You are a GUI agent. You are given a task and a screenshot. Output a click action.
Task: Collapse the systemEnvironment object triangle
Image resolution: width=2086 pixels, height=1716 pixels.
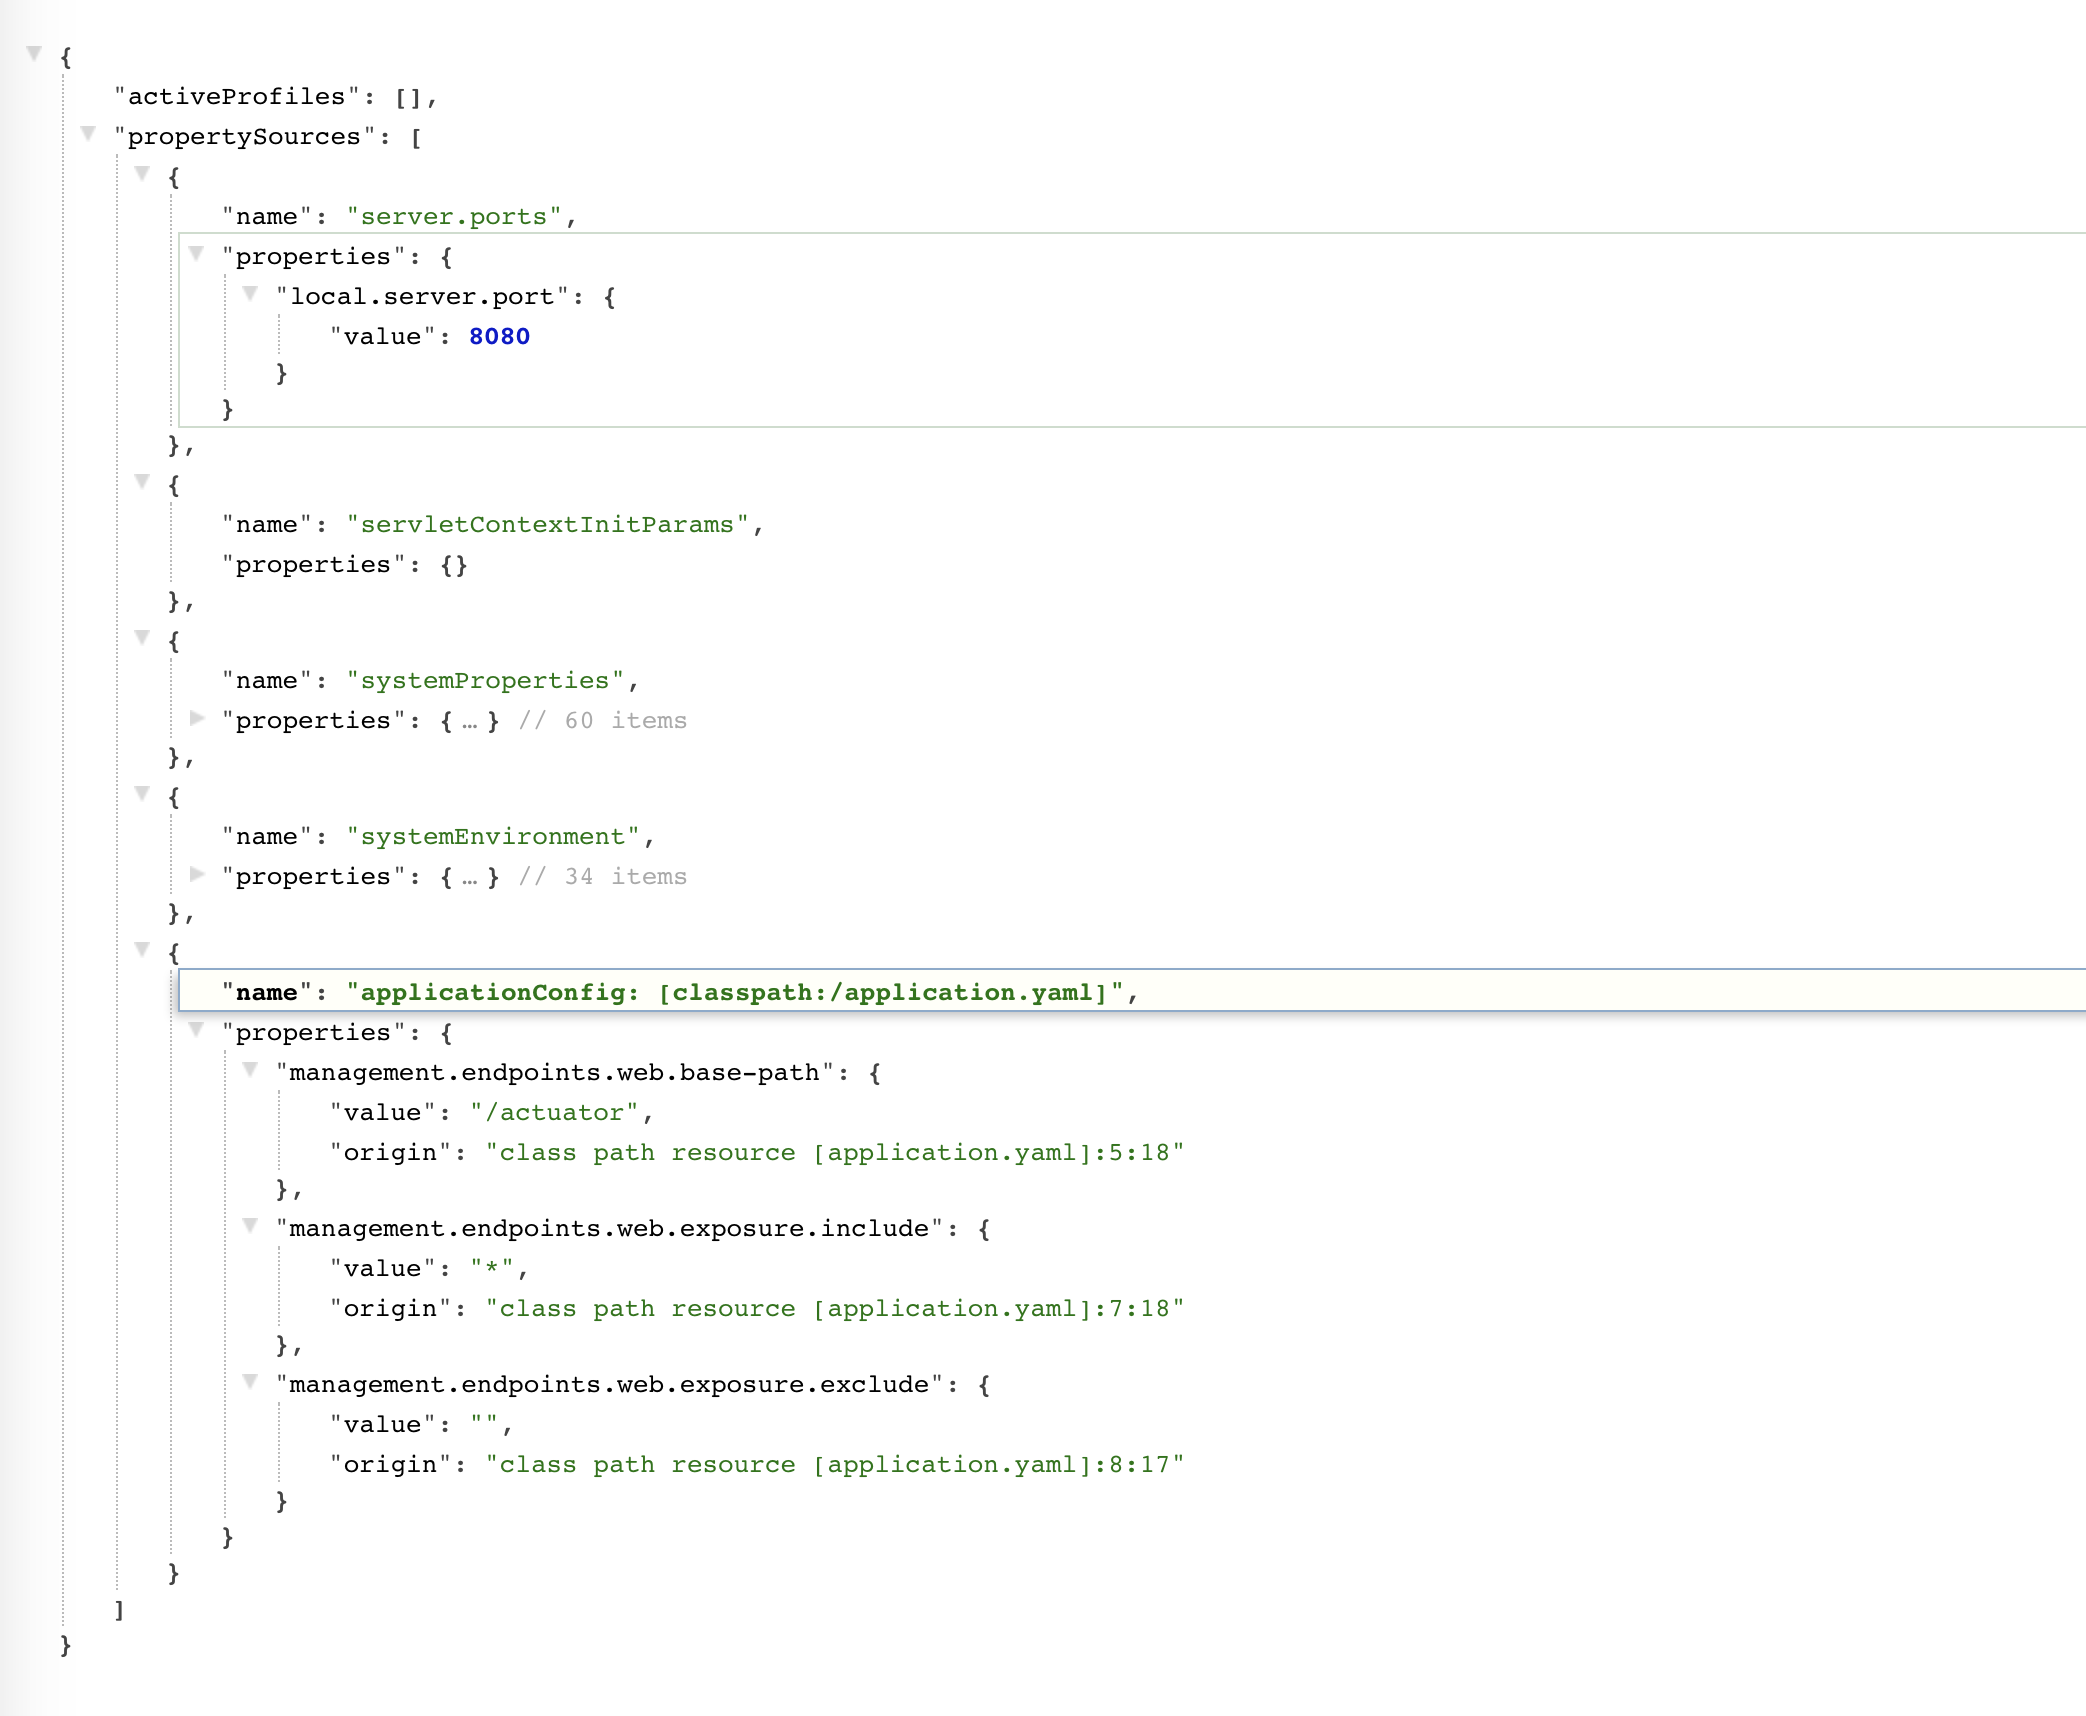(x=142, y=793)
